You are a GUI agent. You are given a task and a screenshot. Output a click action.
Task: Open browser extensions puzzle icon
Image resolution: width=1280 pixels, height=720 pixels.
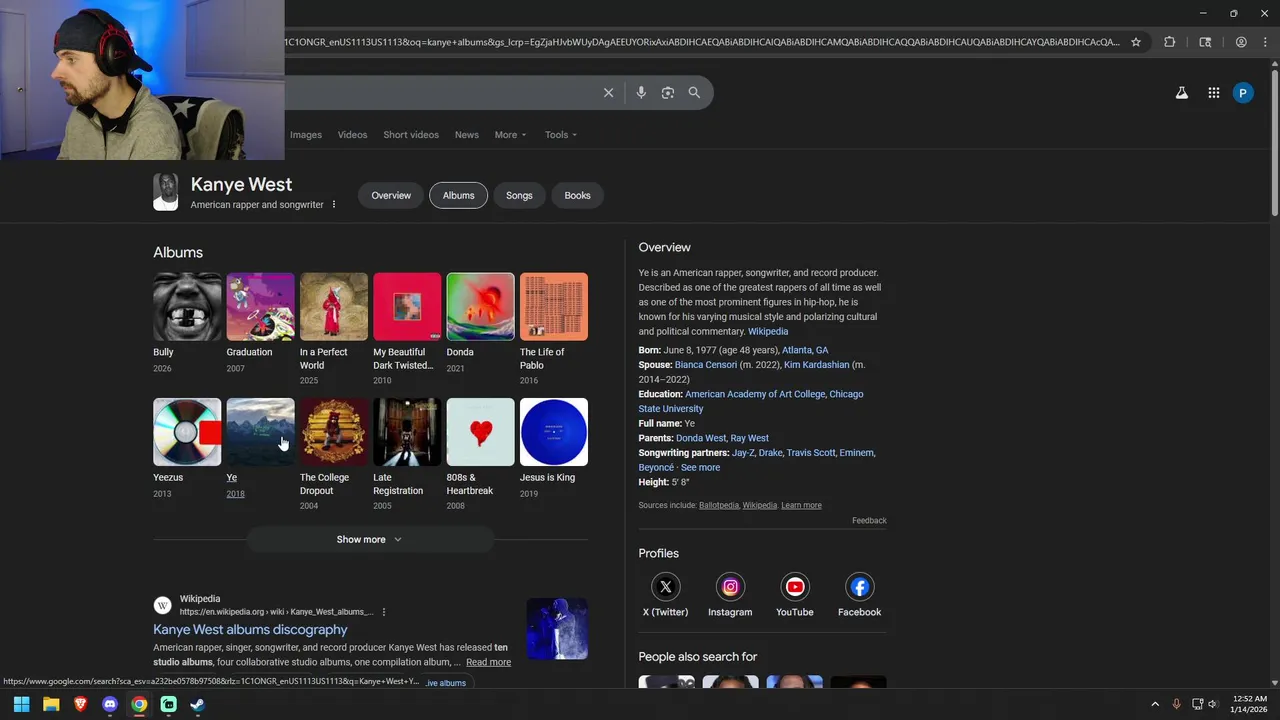click(x=1170, y=42)
